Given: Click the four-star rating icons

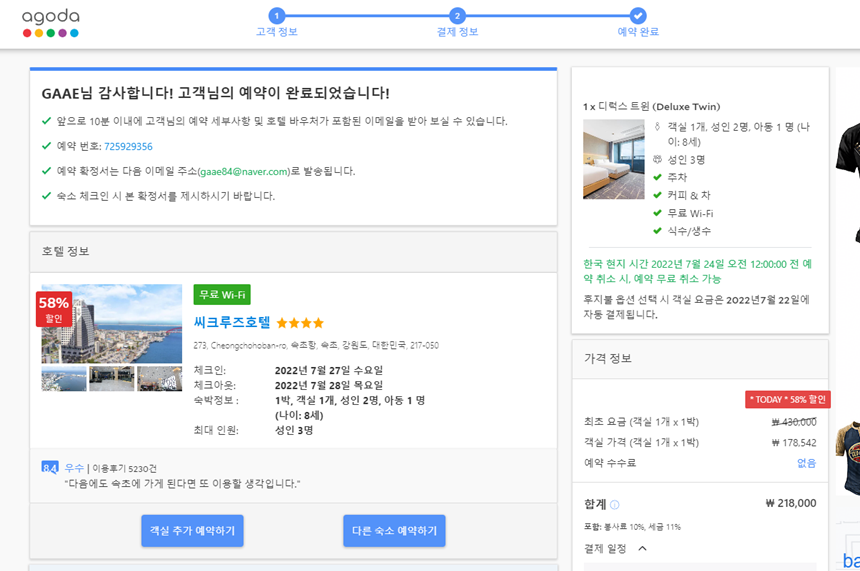Looking at the screenshot, I should click(x=300, y=323).
